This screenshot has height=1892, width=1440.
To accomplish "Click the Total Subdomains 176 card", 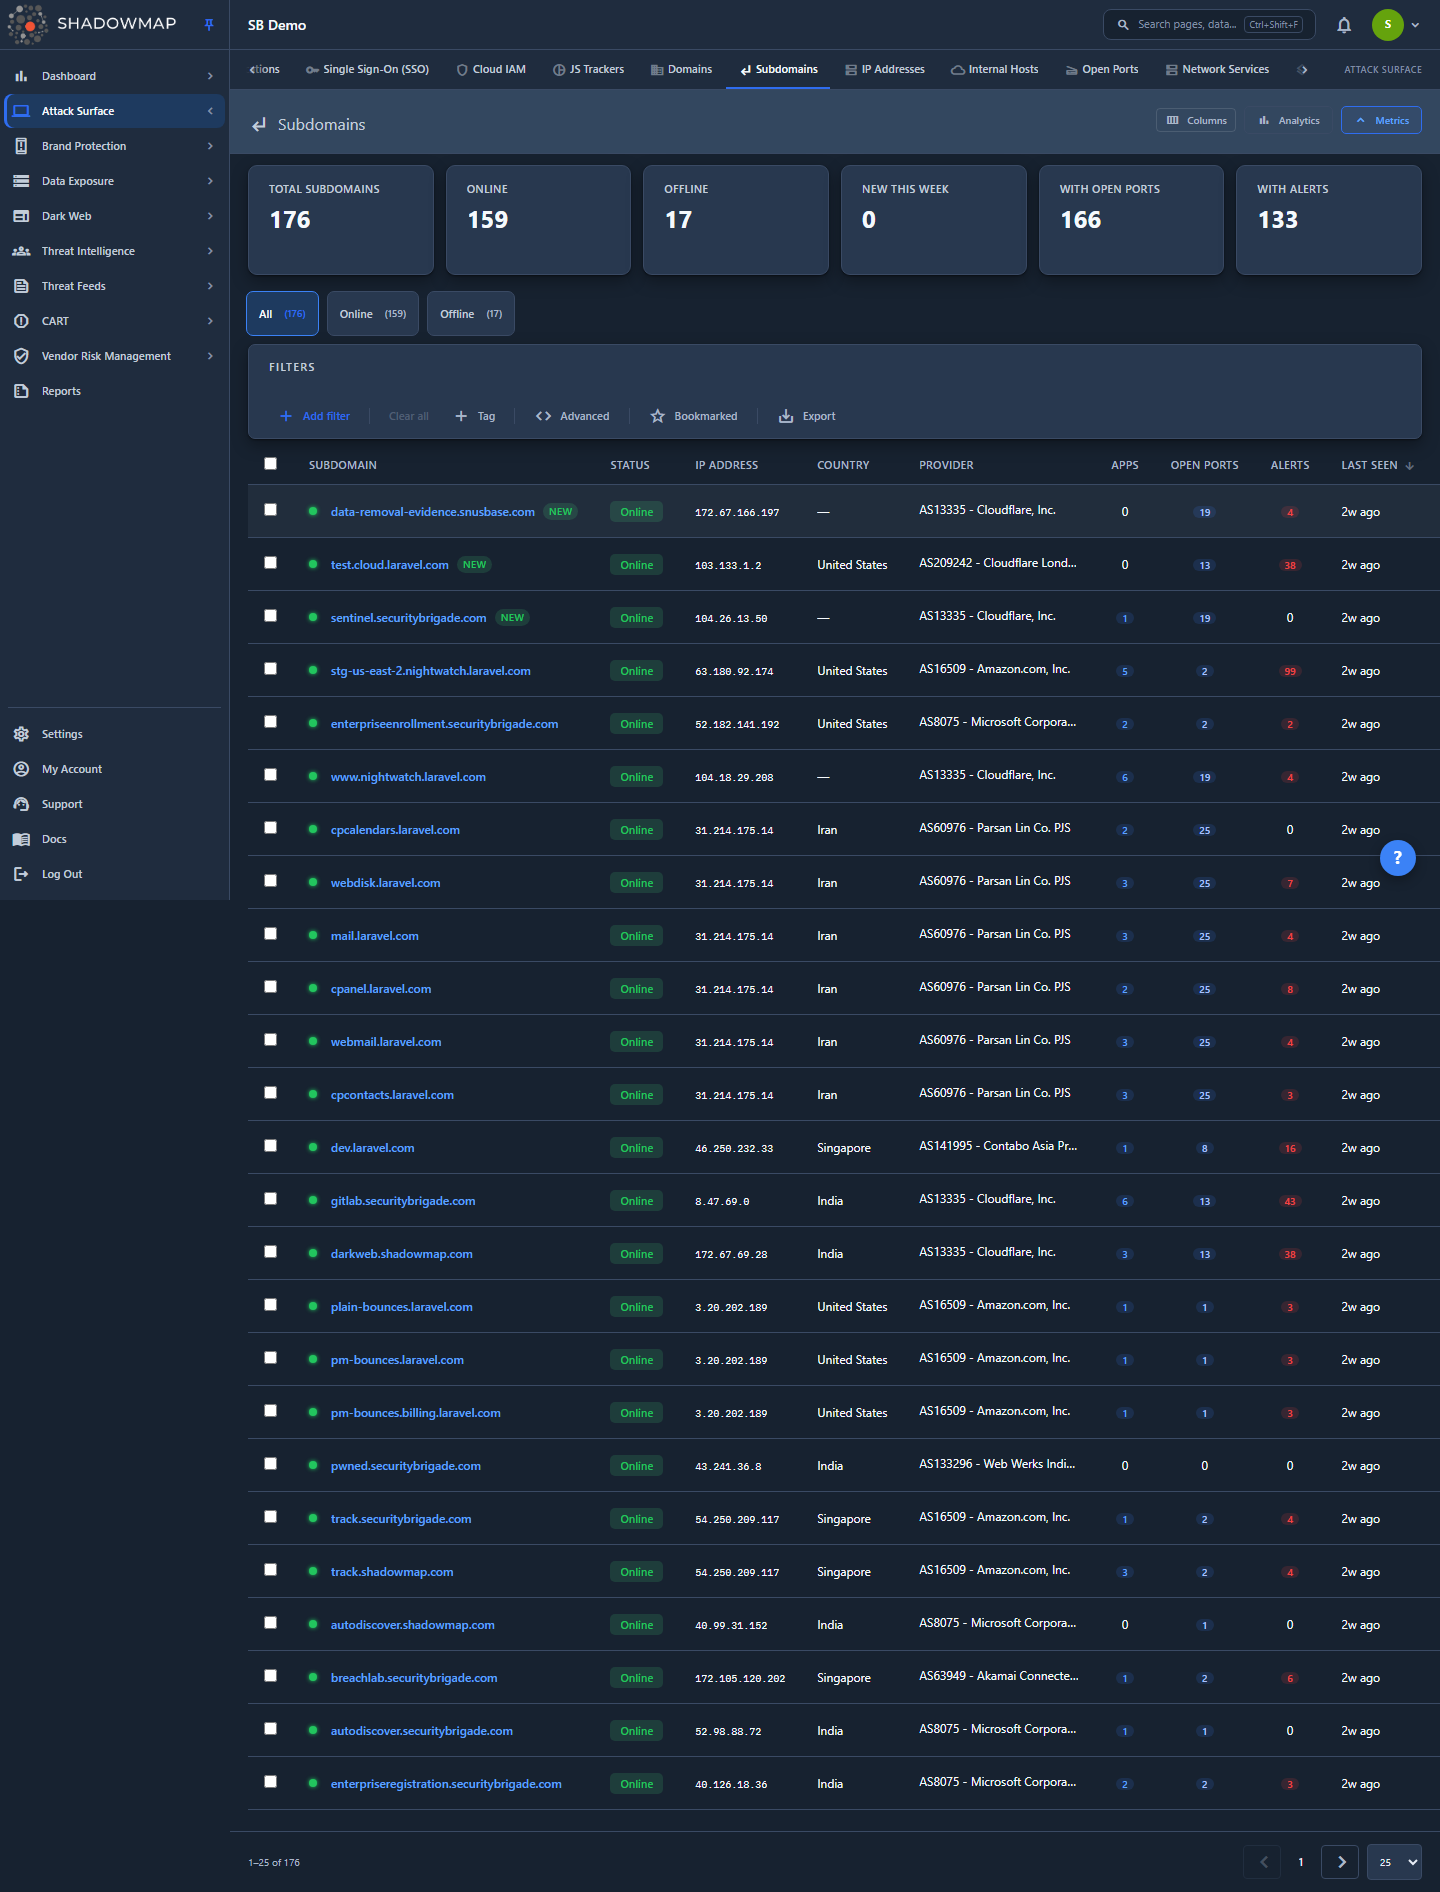I will pos(341,220).
